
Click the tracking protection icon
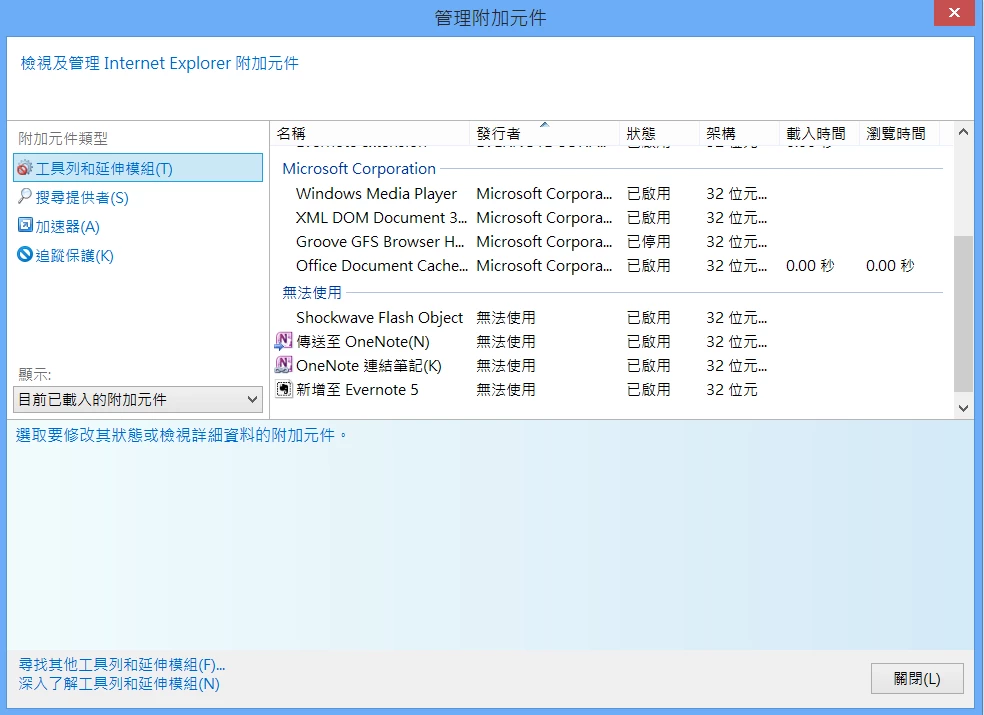click(x=24, y=254)
